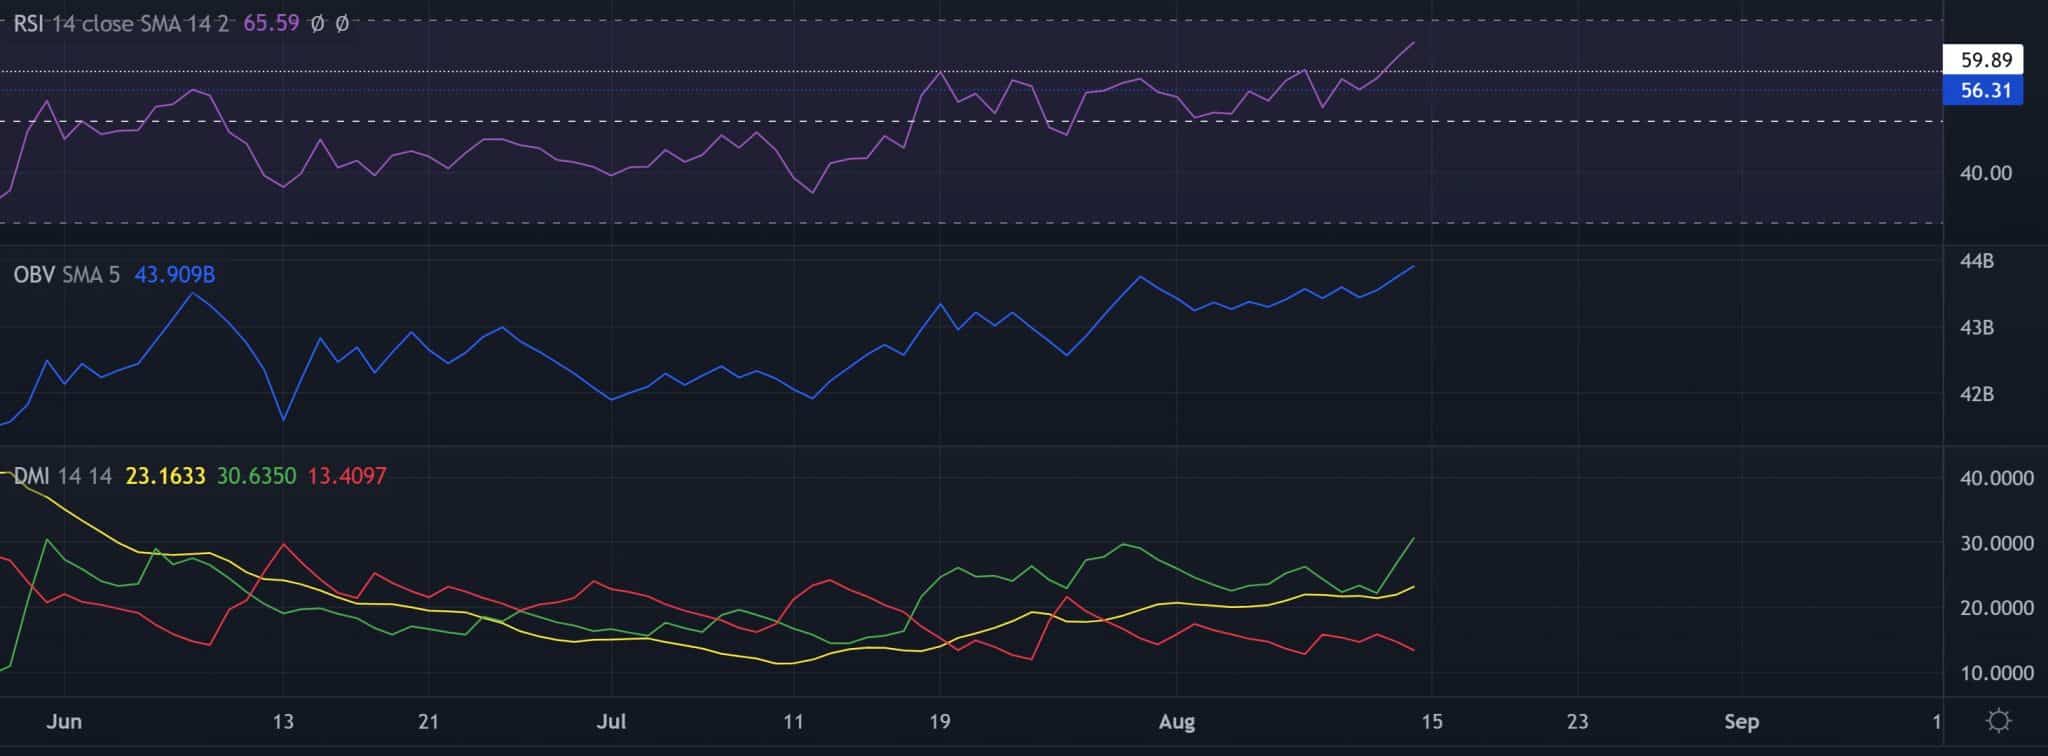Click the blue 56.31 price label
This screenshot has width=2048, height=756.
[1983, 90]
